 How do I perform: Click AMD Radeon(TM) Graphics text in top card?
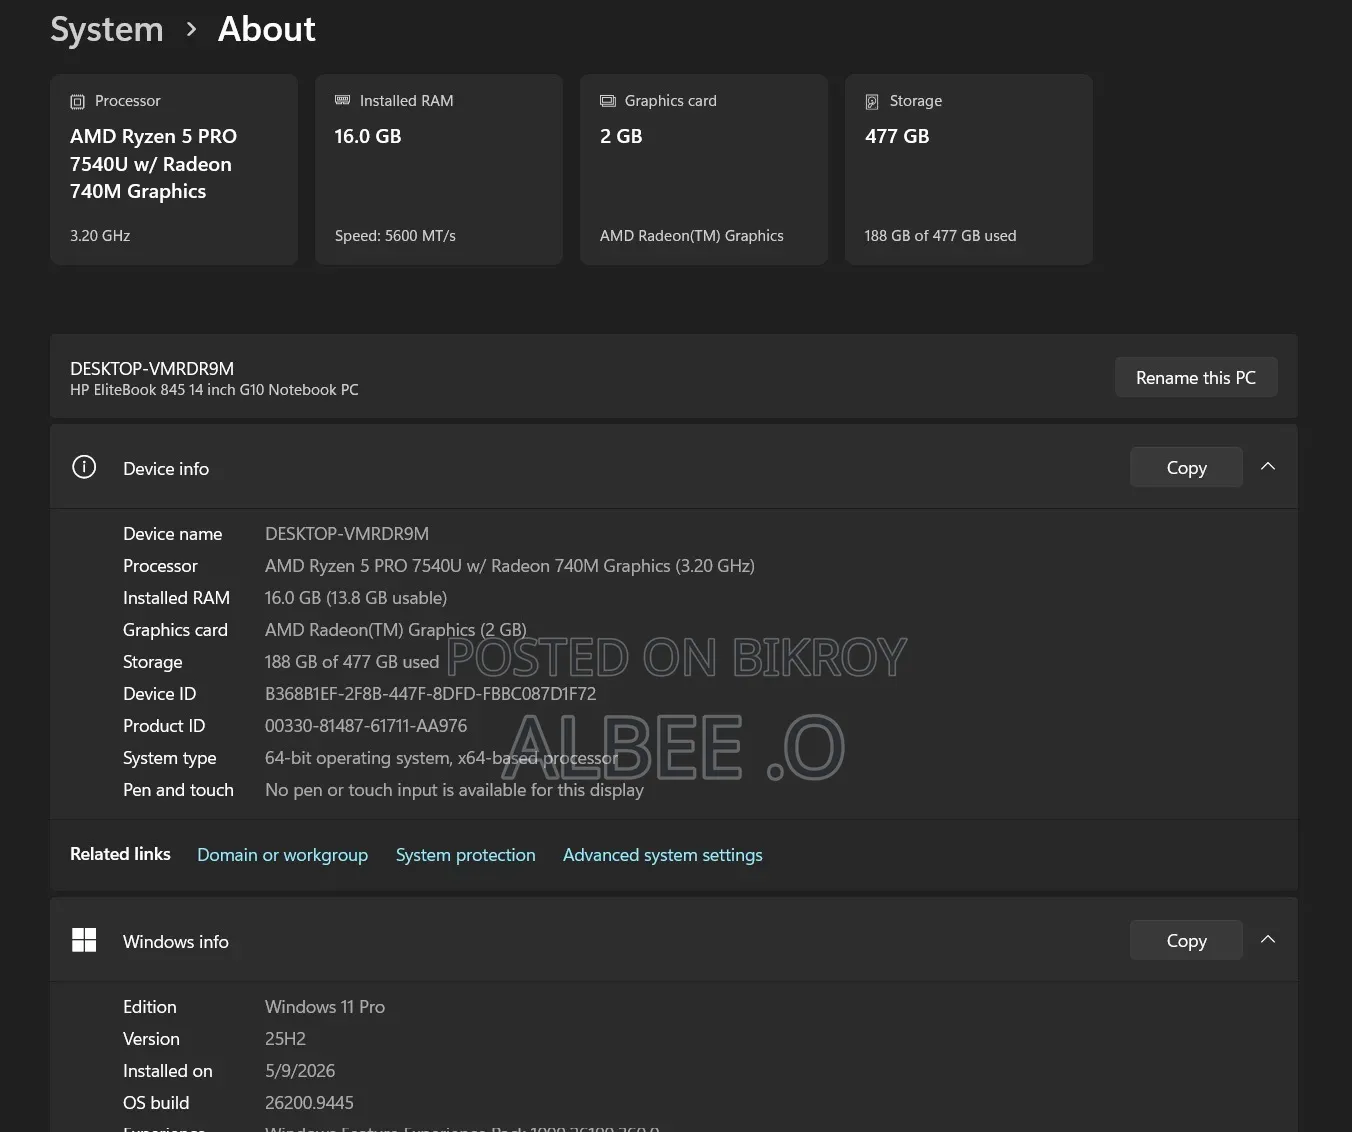[692, 236]
